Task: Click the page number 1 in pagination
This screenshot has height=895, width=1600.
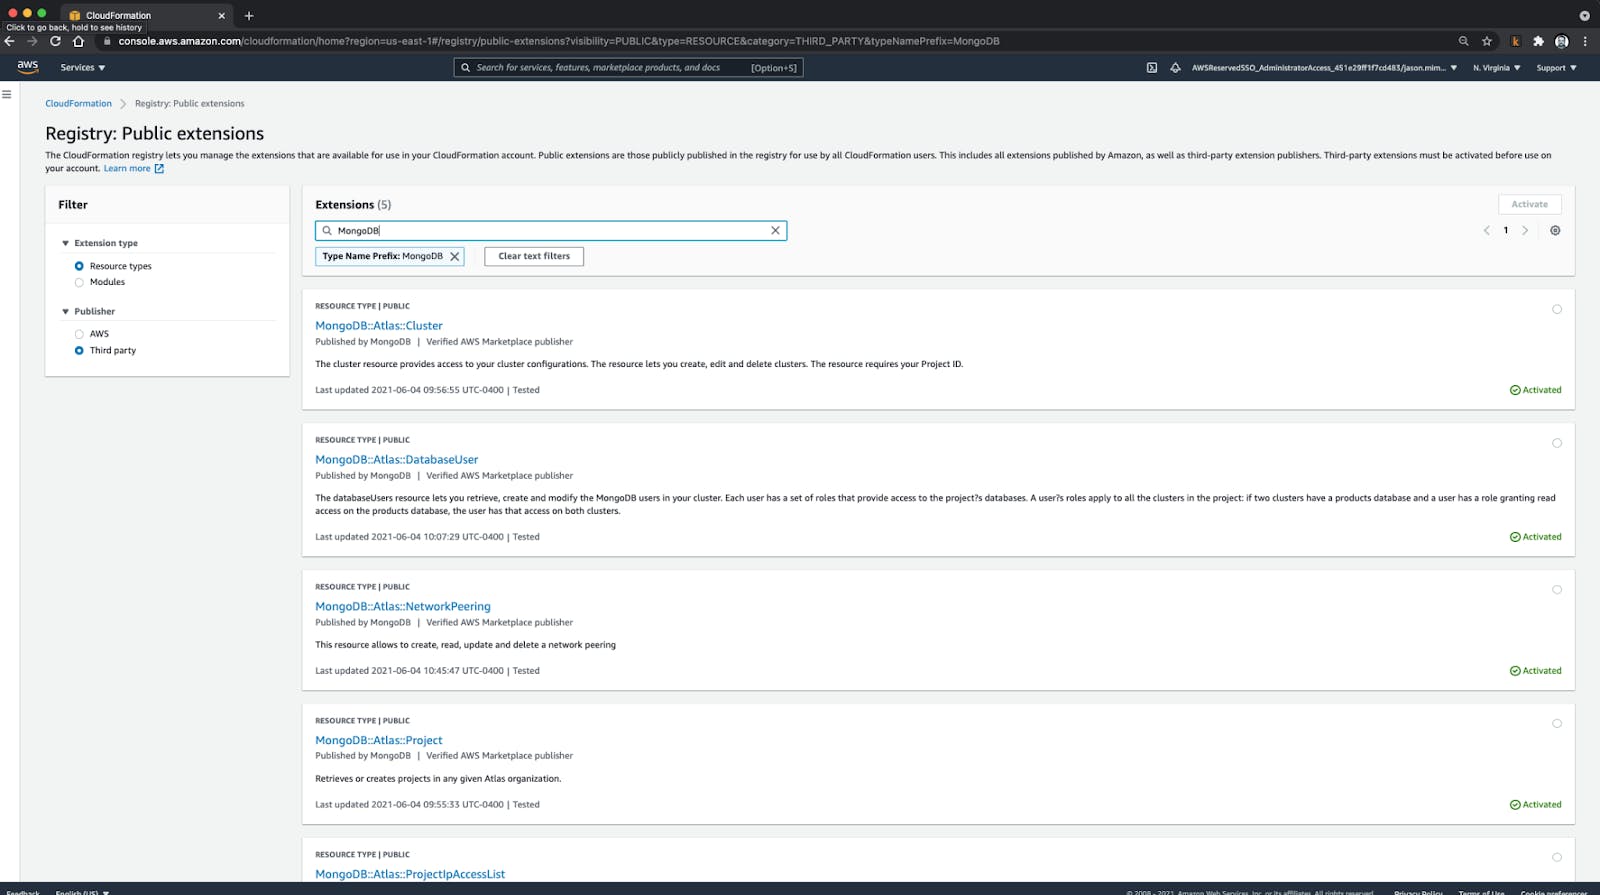Action: pos(1506,230)
